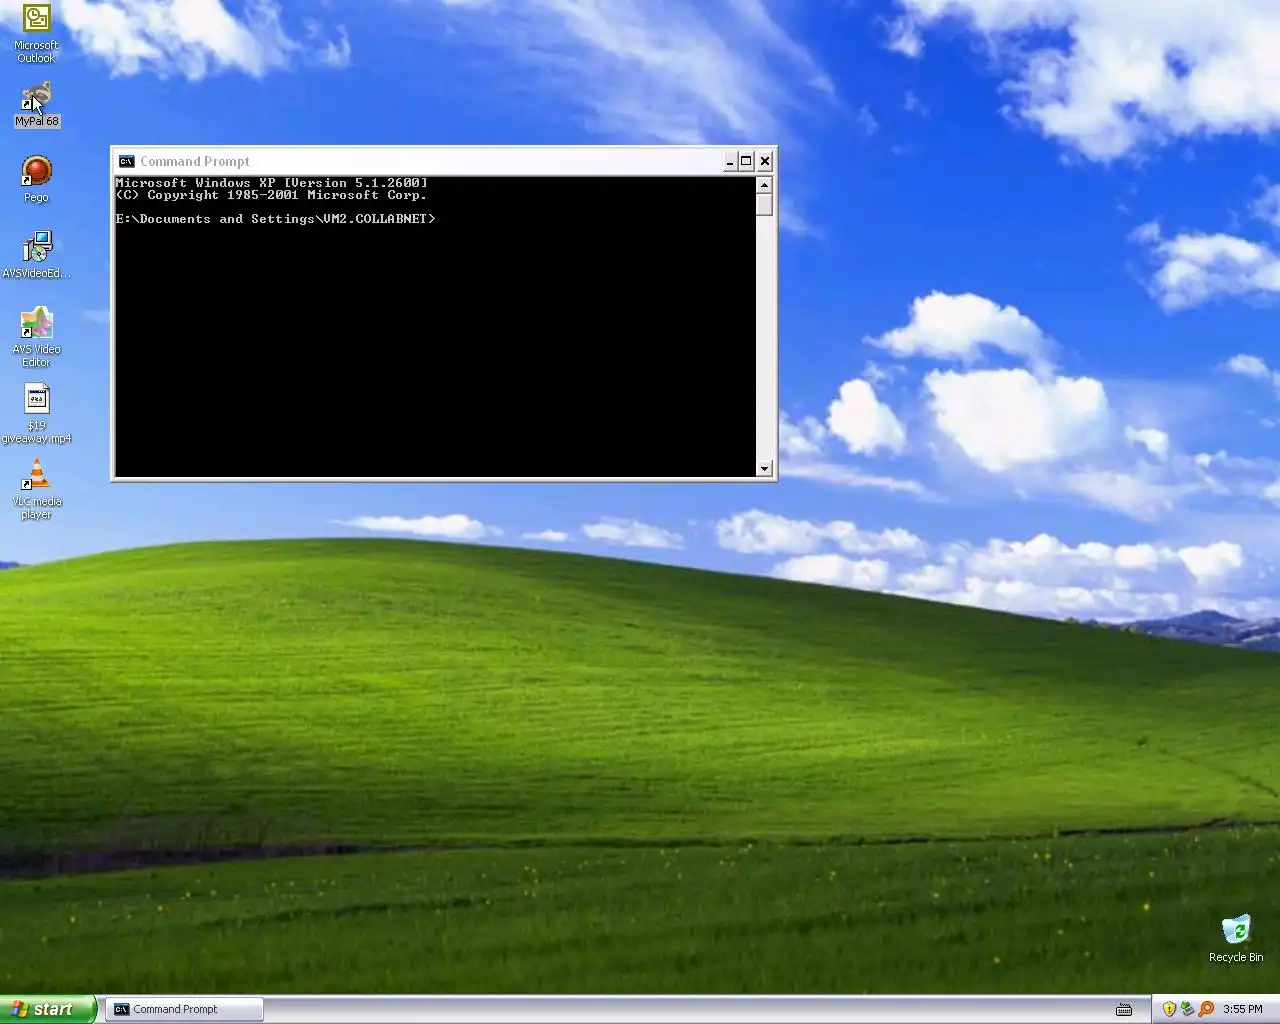This screenshot has width=1280, height=1024.
Task: Select the AVSVideoEd... installer desktop icon
Action: tap(36, 255)
